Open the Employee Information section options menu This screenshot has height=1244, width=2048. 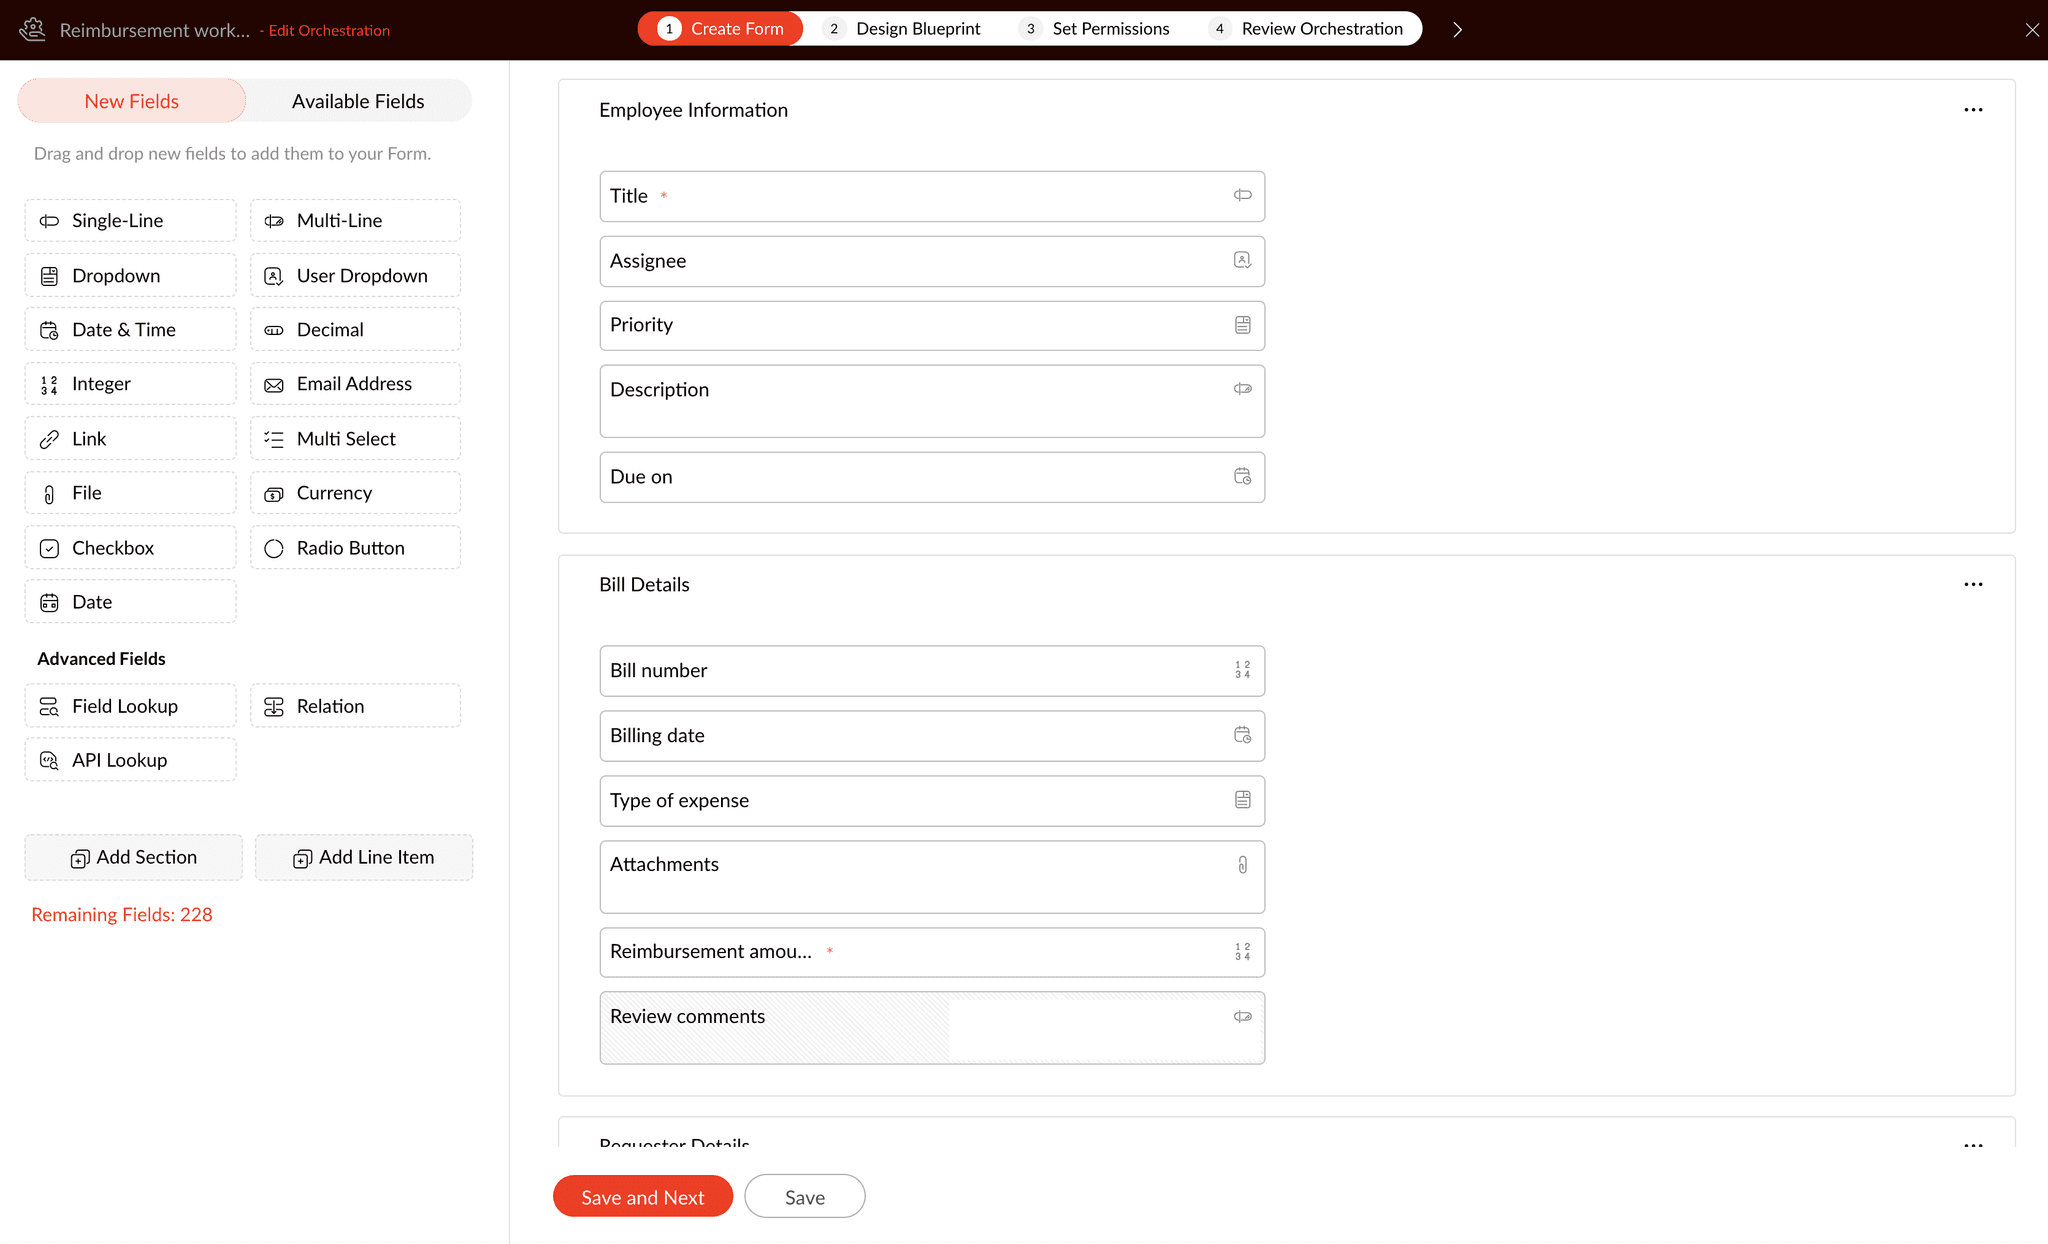point(1972,109)
